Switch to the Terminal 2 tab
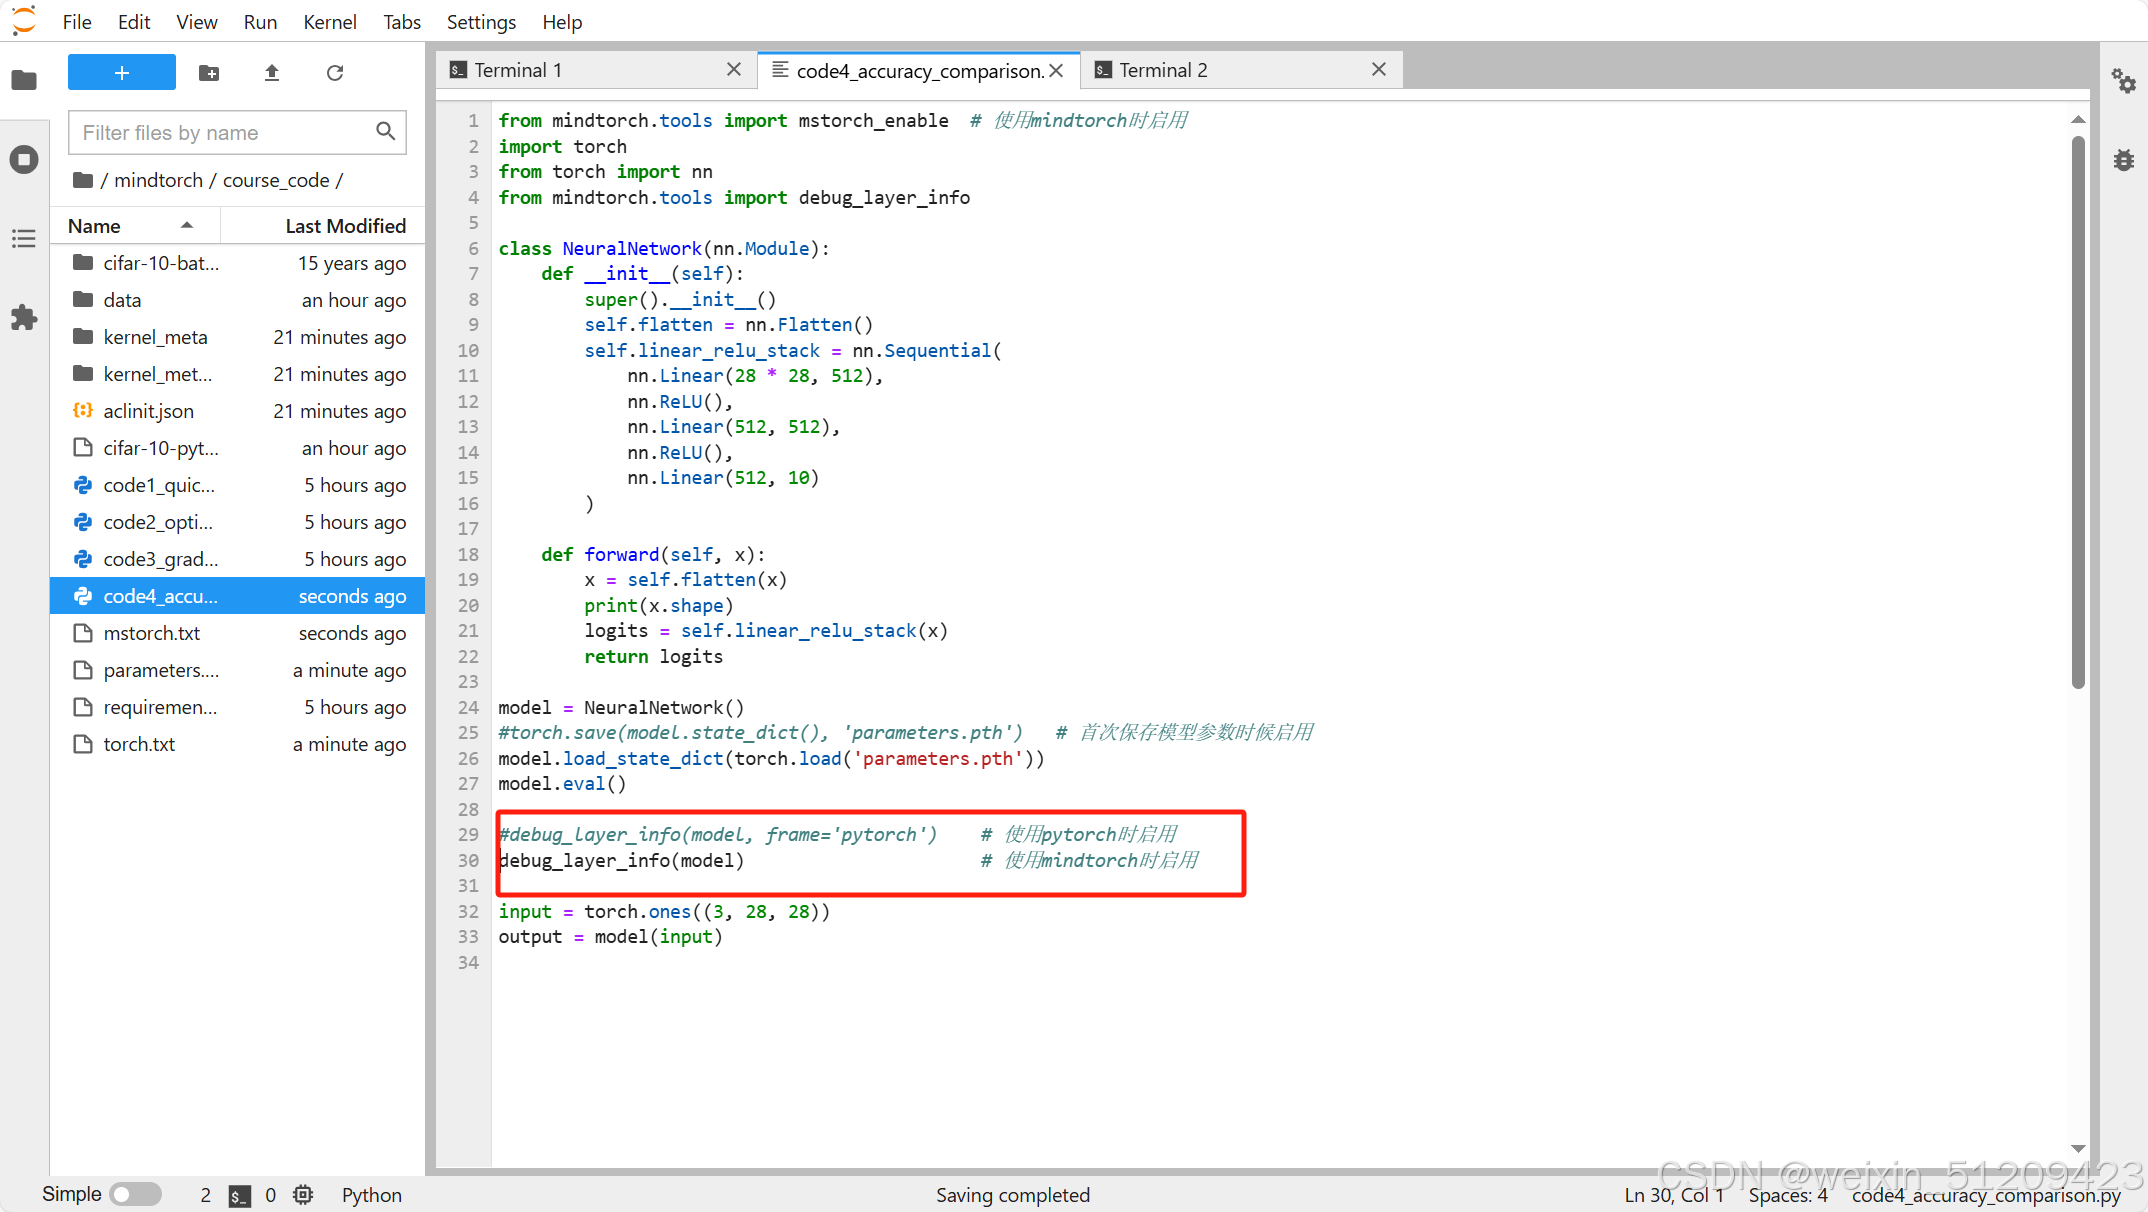The height and width of the screenshot is (1212, 2148). coord(1163,70)
